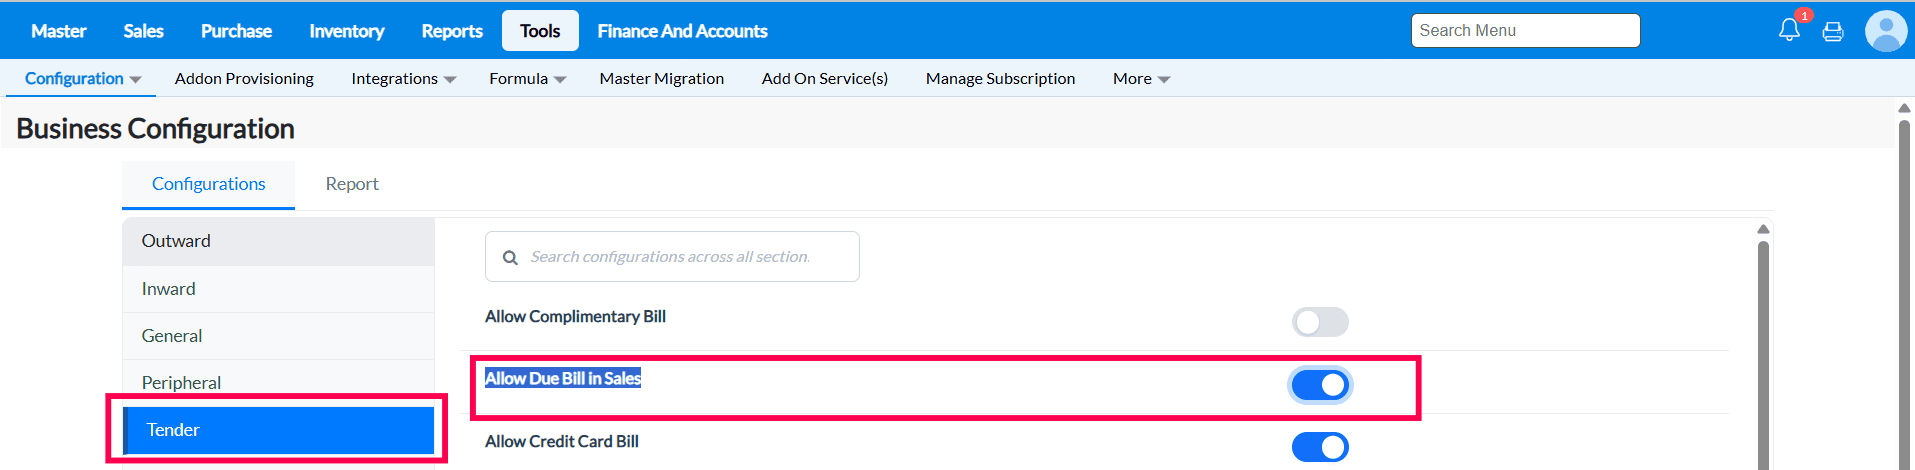Open Manage Subscription link
This screenshot has height=470, width=1915.
tap(1000, 79)
